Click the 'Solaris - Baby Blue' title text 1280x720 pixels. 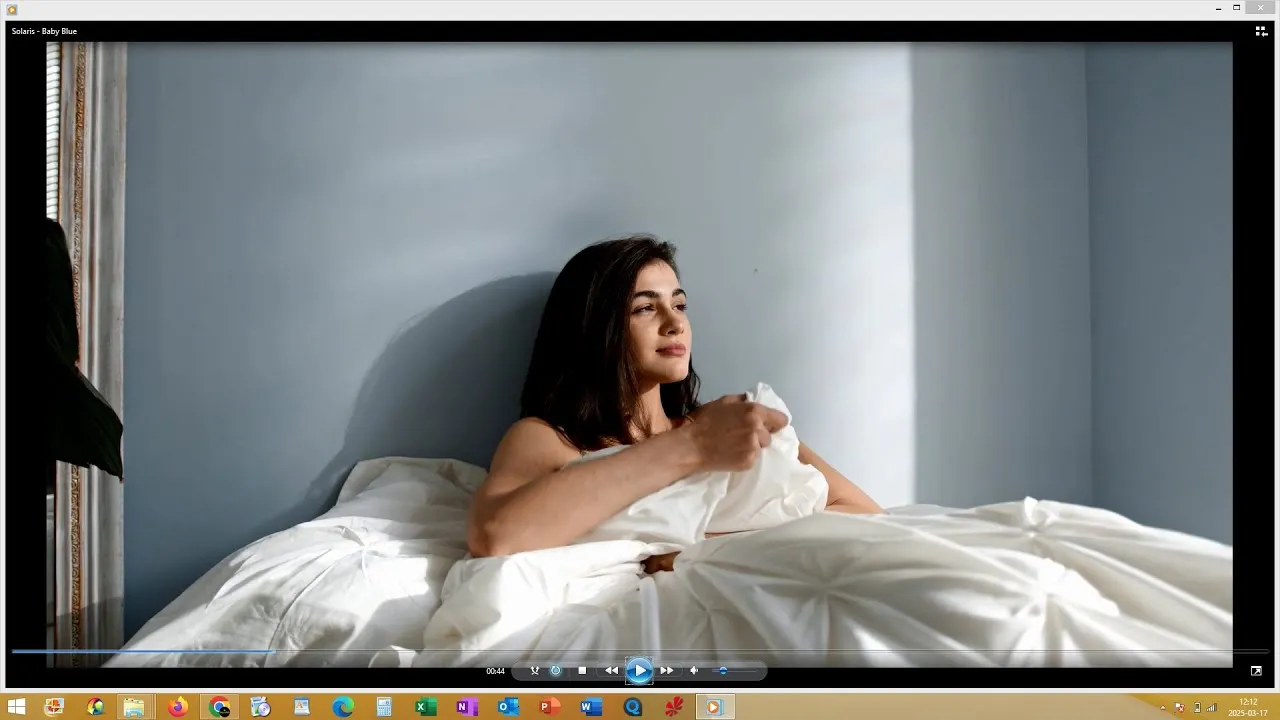pos(44,31)
